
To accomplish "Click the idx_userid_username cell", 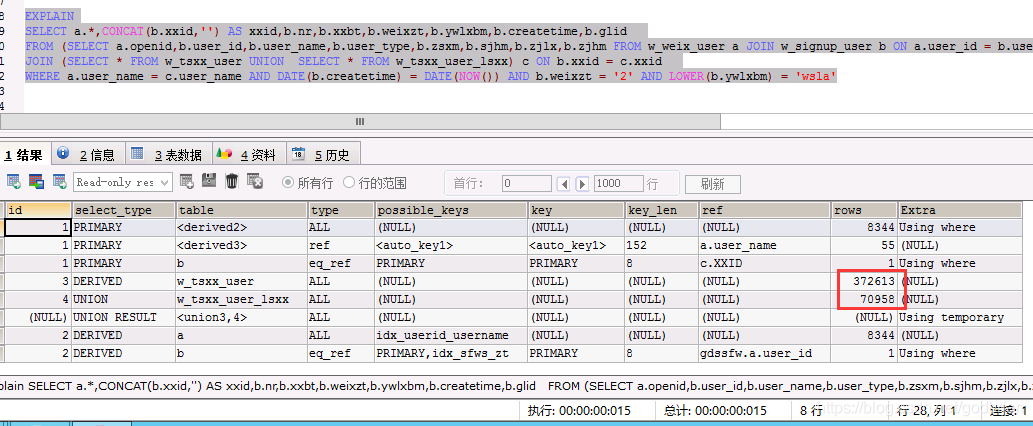I will point(451,335).
